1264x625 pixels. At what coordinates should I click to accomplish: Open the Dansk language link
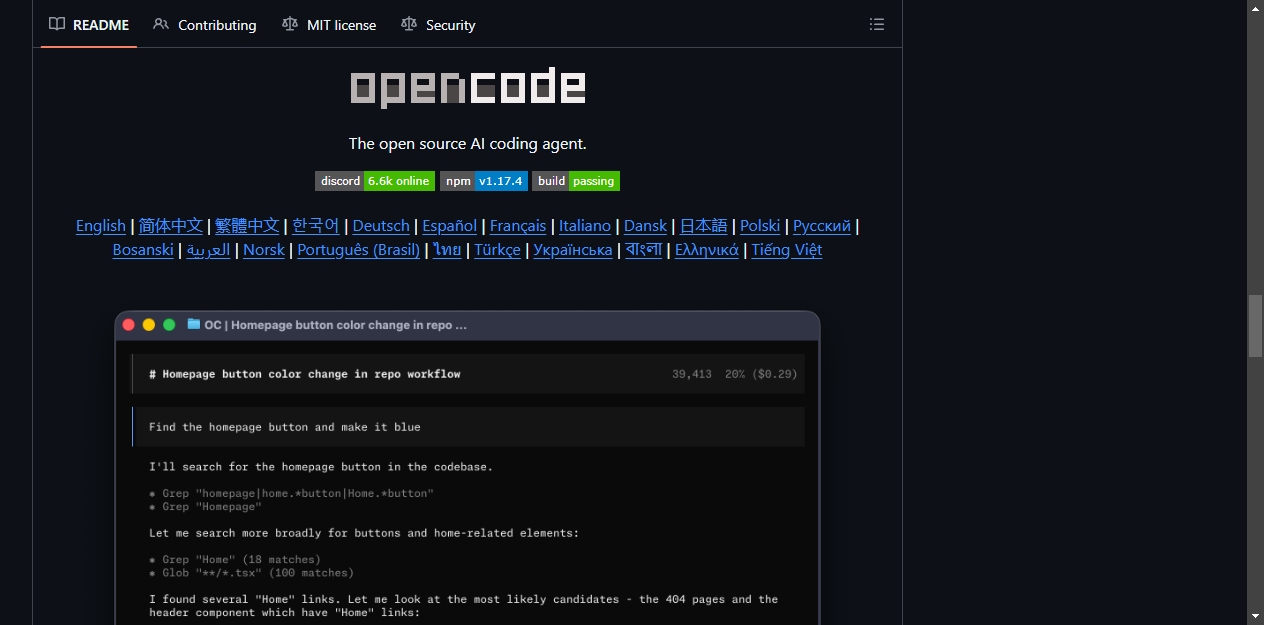(646, 226)
